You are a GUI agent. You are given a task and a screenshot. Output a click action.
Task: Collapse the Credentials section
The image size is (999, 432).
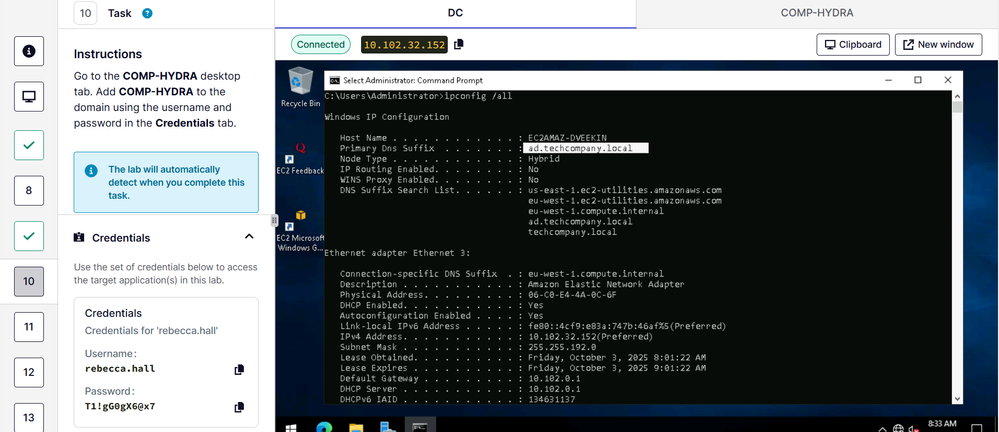[x=249, y=238]
